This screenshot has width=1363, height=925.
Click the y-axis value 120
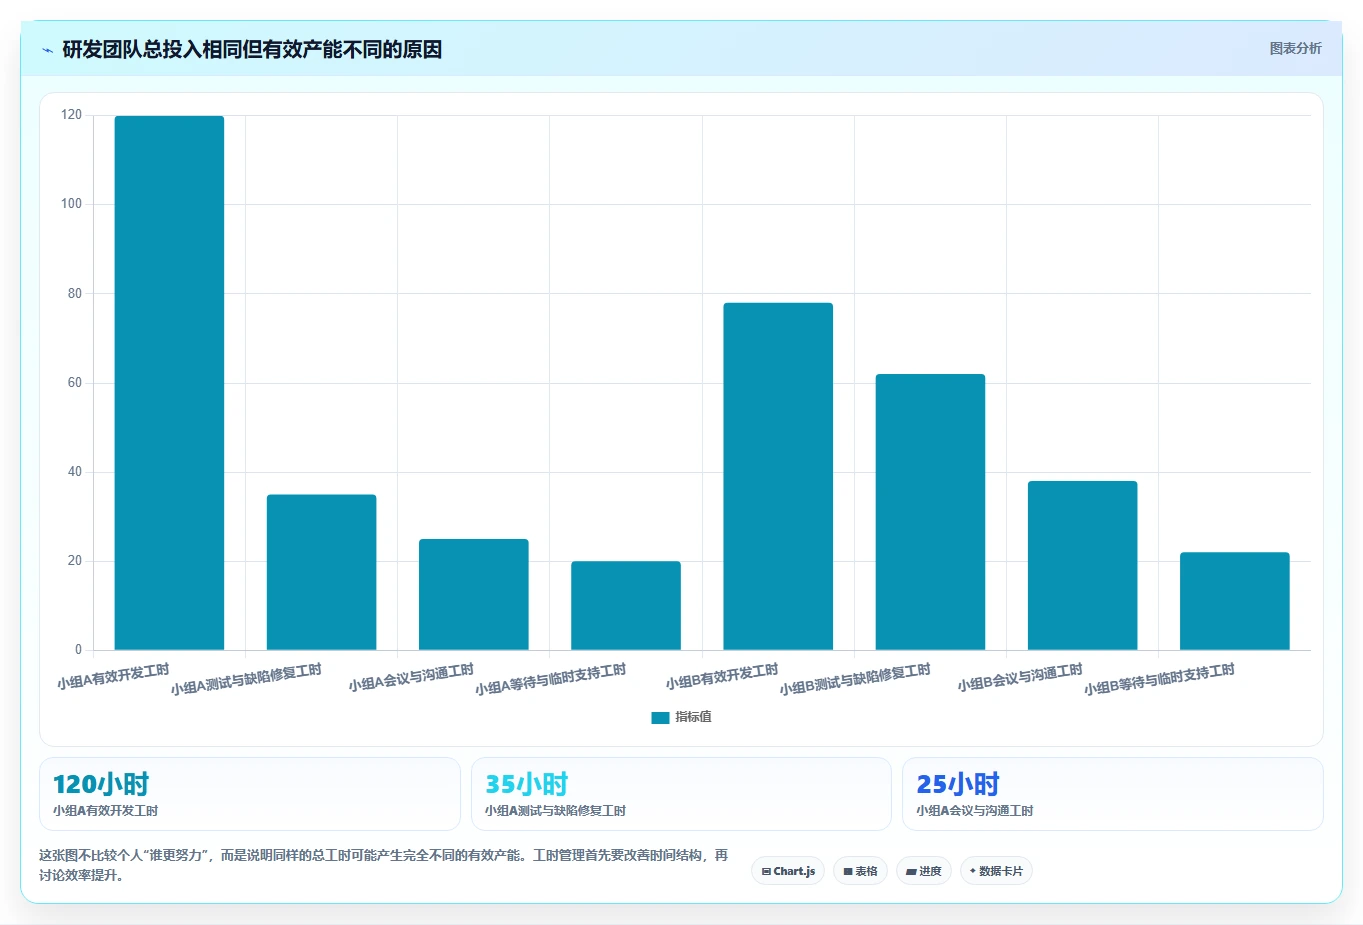(71, 115)
